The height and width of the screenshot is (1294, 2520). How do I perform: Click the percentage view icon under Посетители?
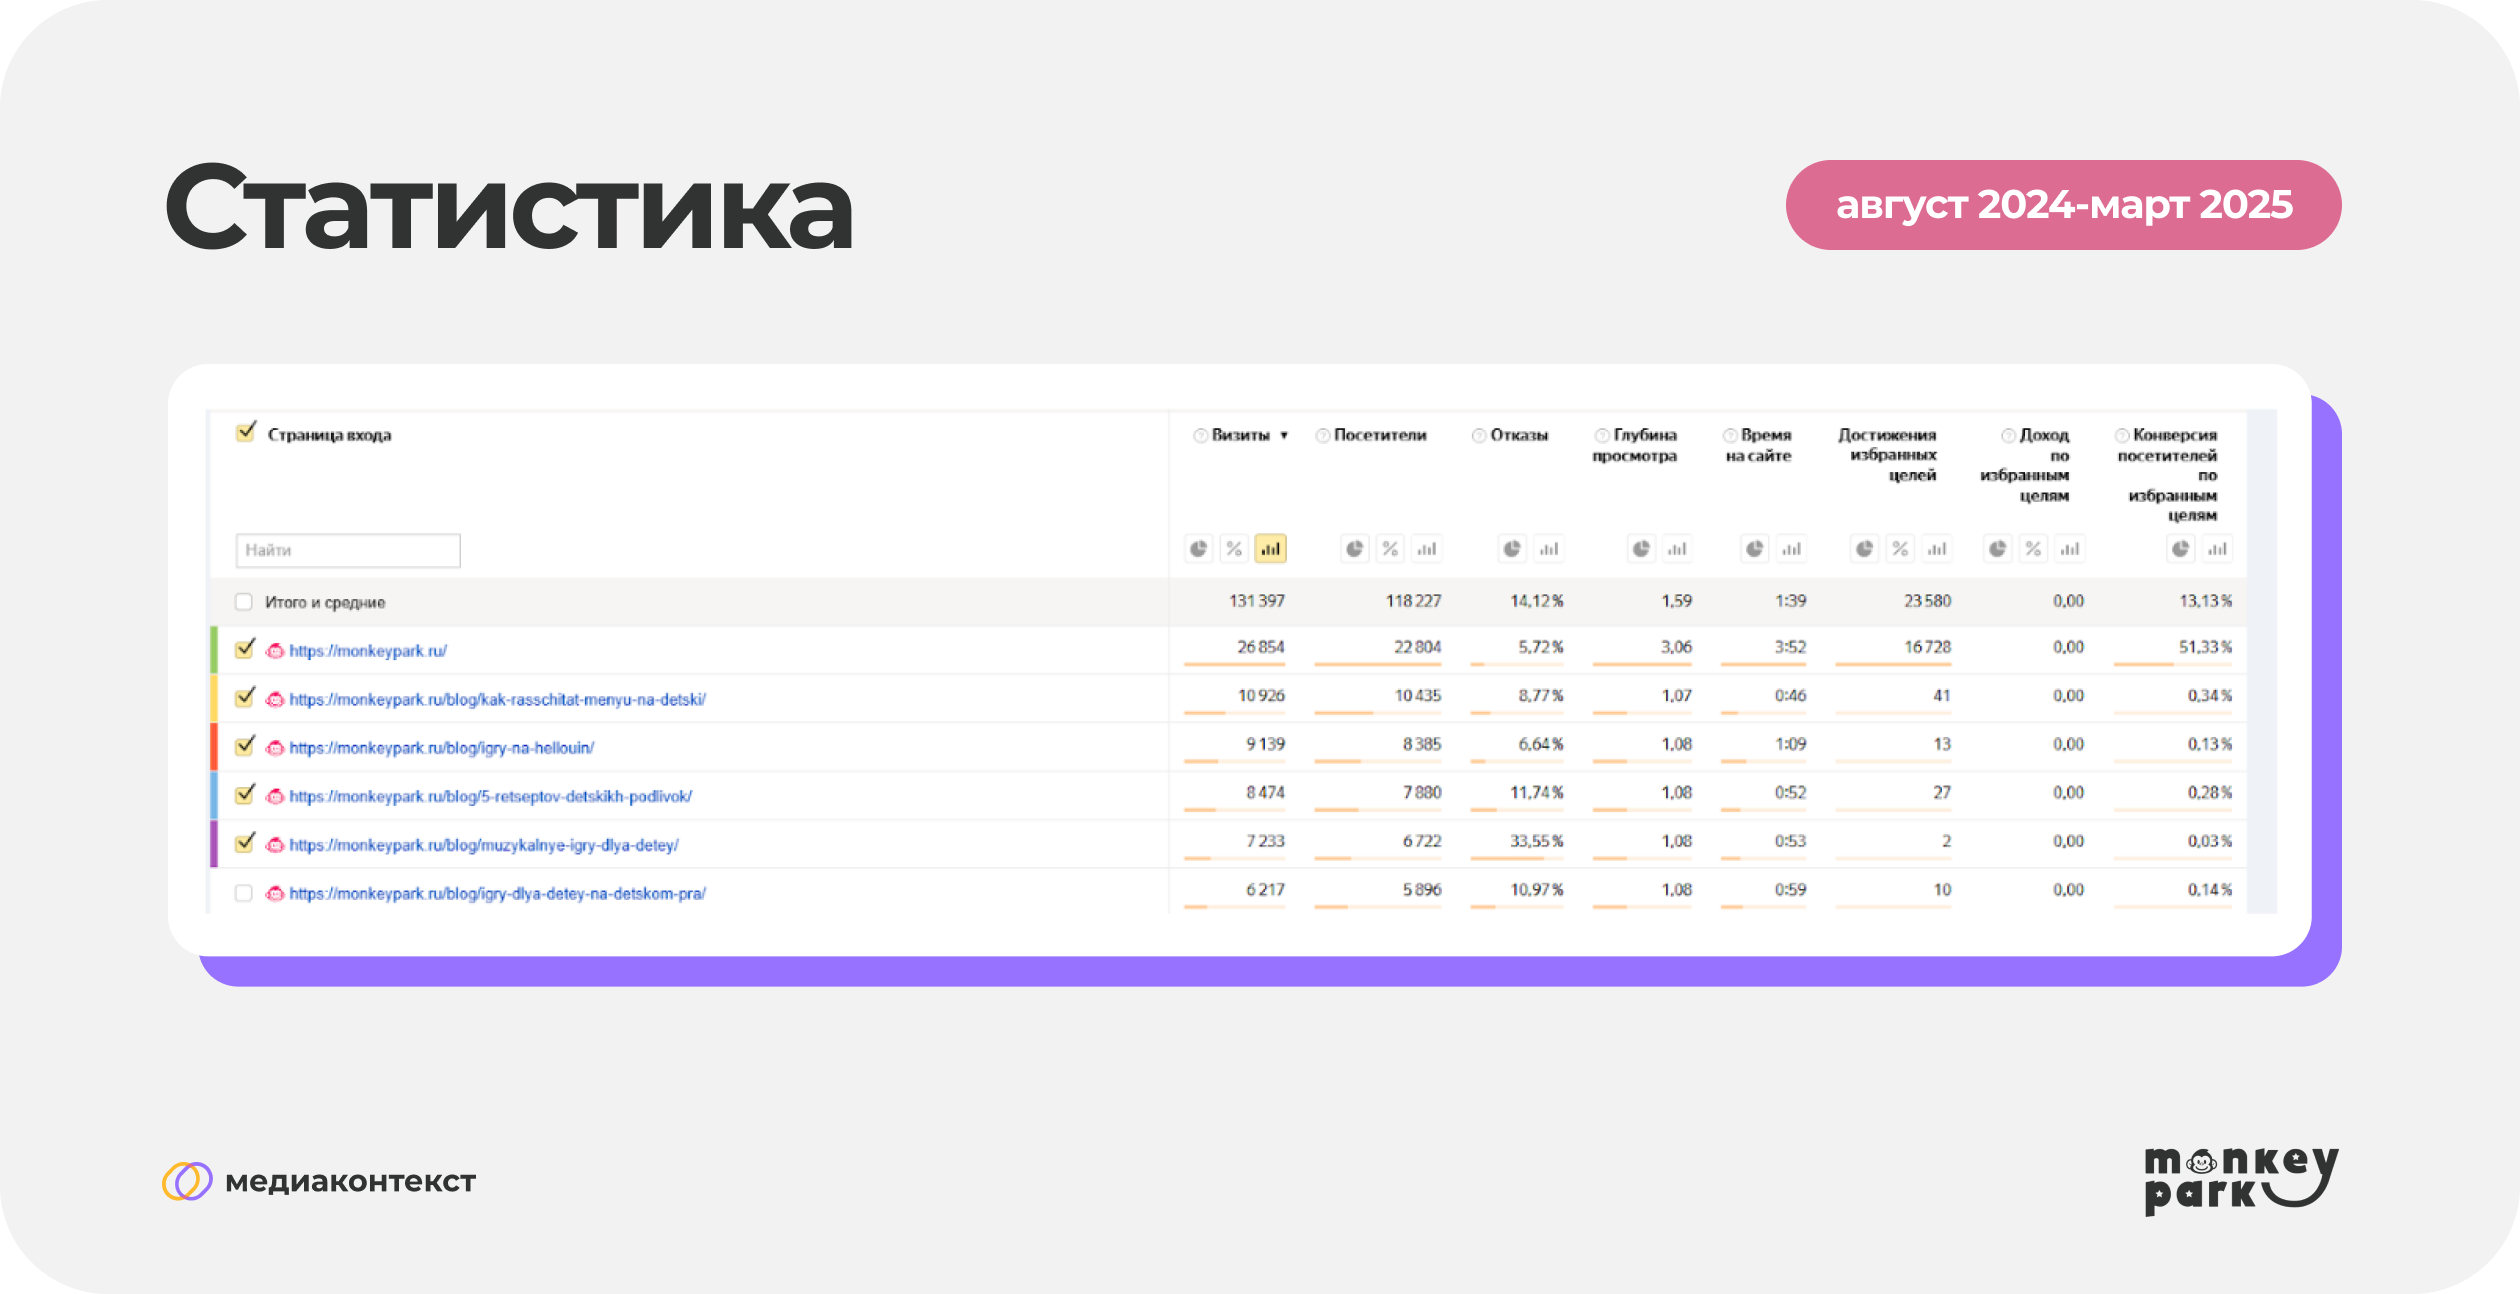pyautogui.click(x=1390, y=548)
